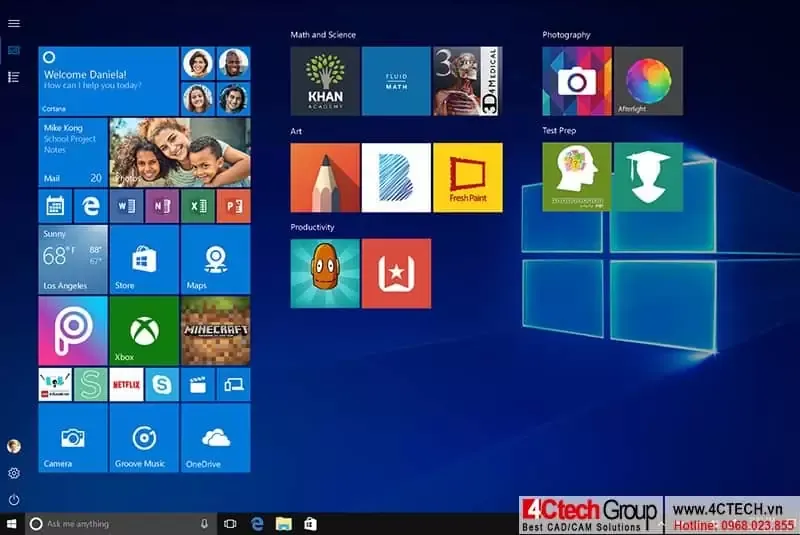The height and width of the screenshot is (535, 800).
Task: Open the Power options button
Action: (14, 500)
